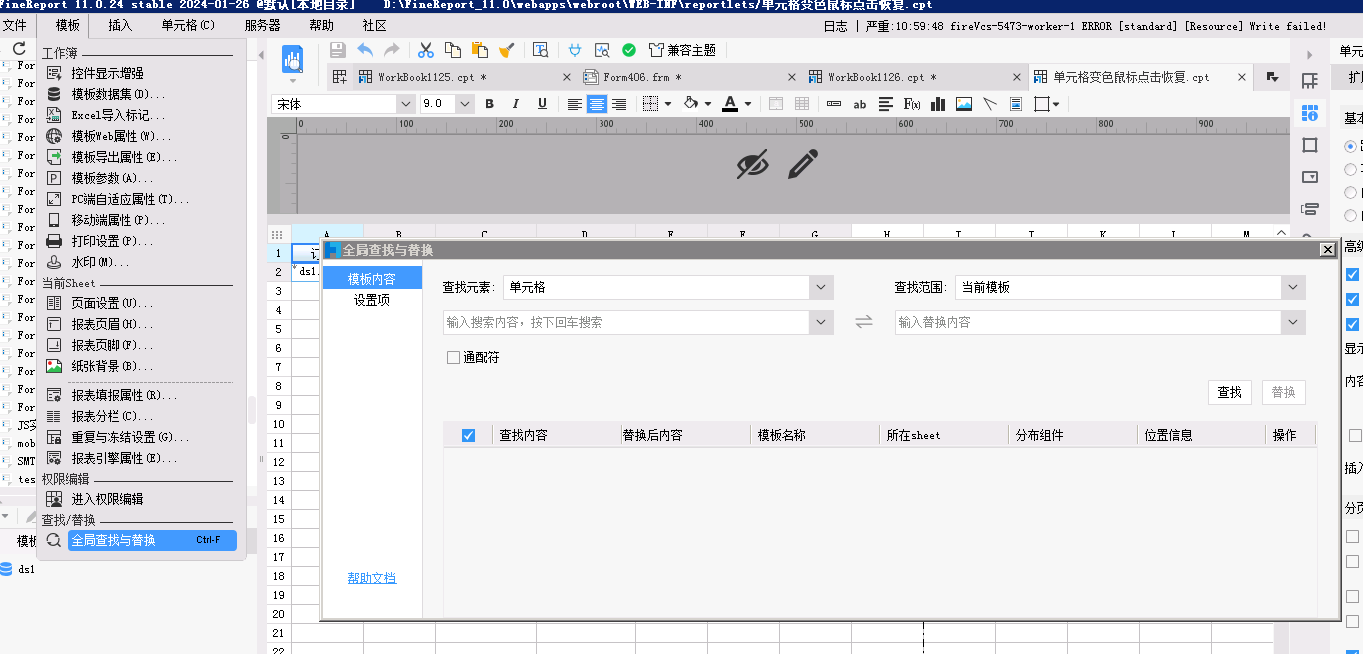
Task: Toggle the crossed-out eye visibility icon
Action: tap(752, 164)
